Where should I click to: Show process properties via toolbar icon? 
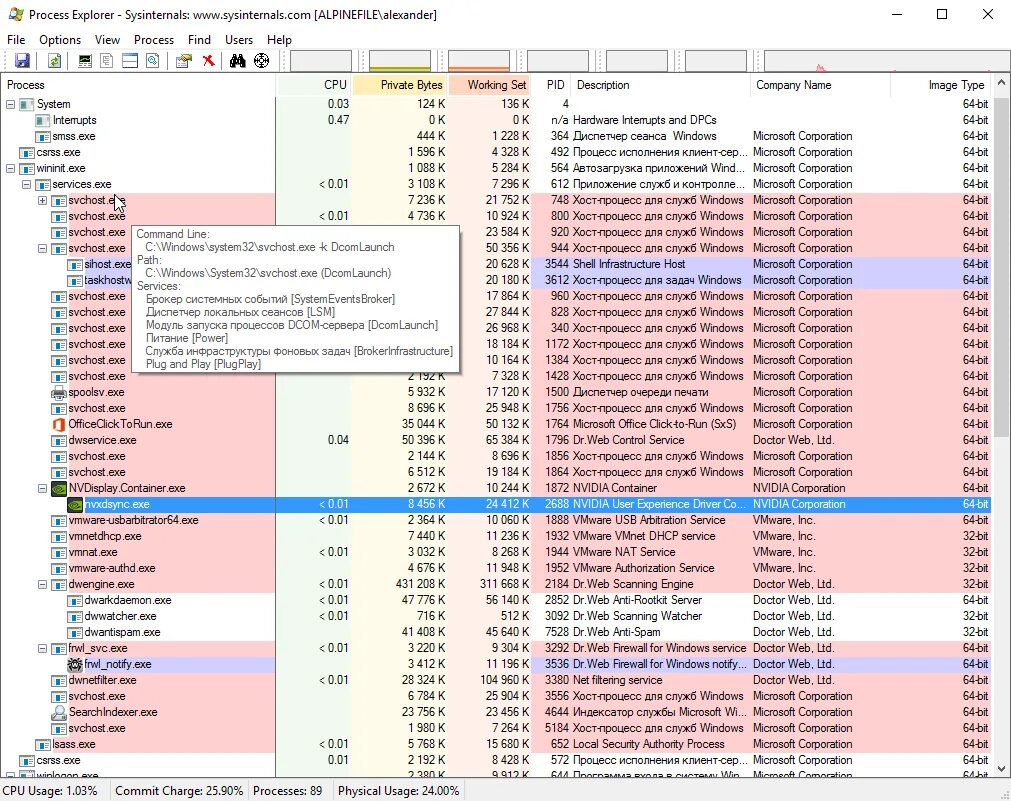183,60
